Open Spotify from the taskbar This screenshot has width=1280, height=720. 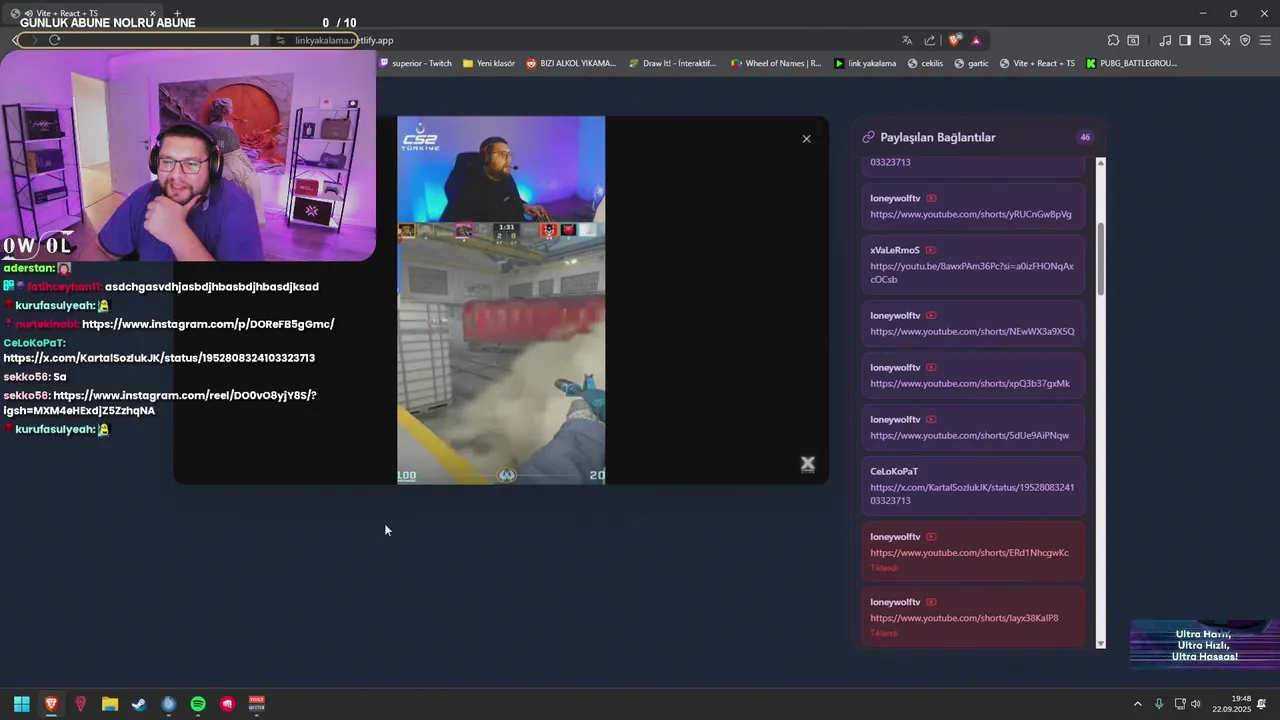point(198,704)
